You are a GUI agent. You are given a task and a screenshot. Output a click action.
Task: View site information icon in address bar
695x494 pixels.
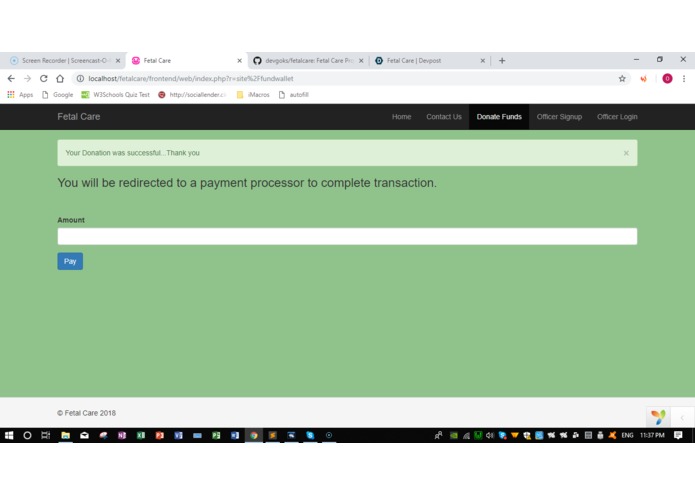80,78
